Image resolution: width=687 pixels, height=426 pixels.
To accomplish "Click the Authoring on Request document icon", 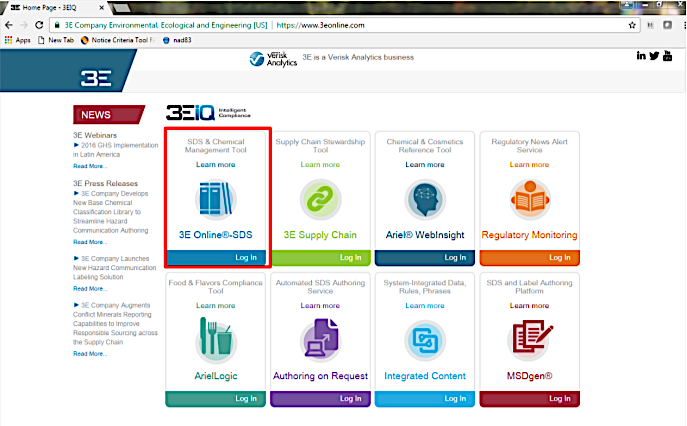I will 320,339.
